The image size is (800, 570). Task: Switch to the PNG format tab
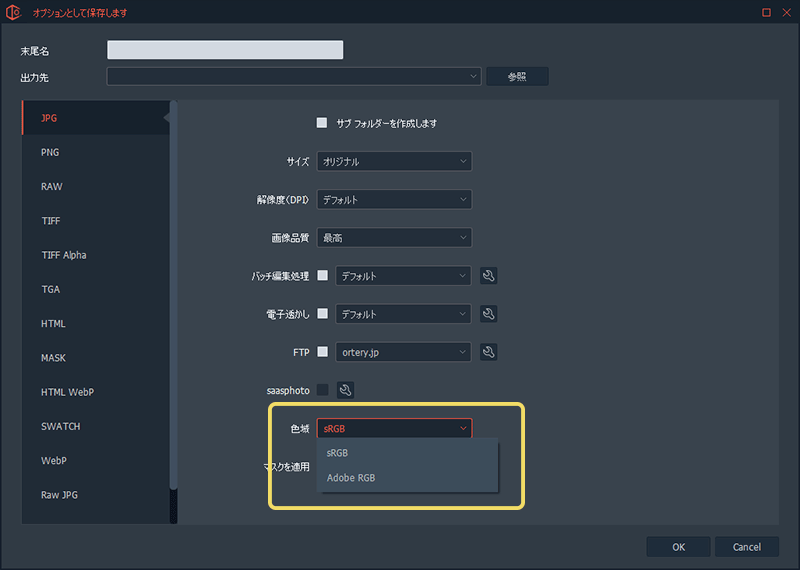coord(50,152)
